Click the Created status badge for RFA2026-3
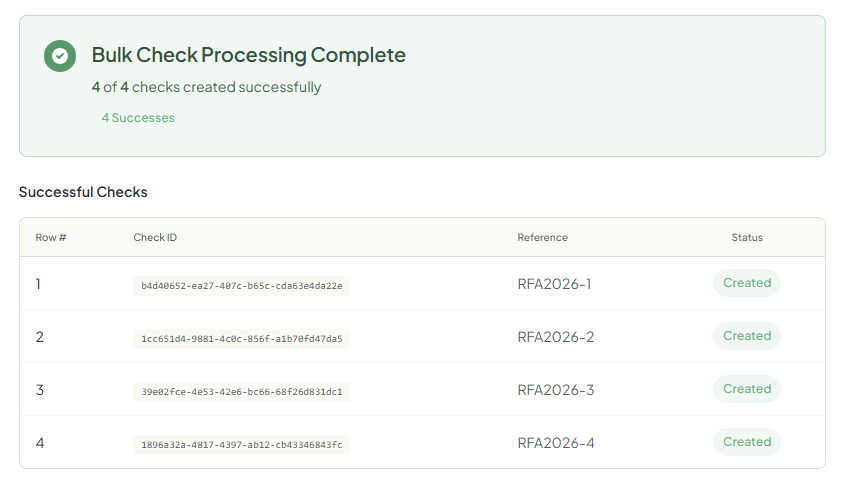 coord(746,389)
